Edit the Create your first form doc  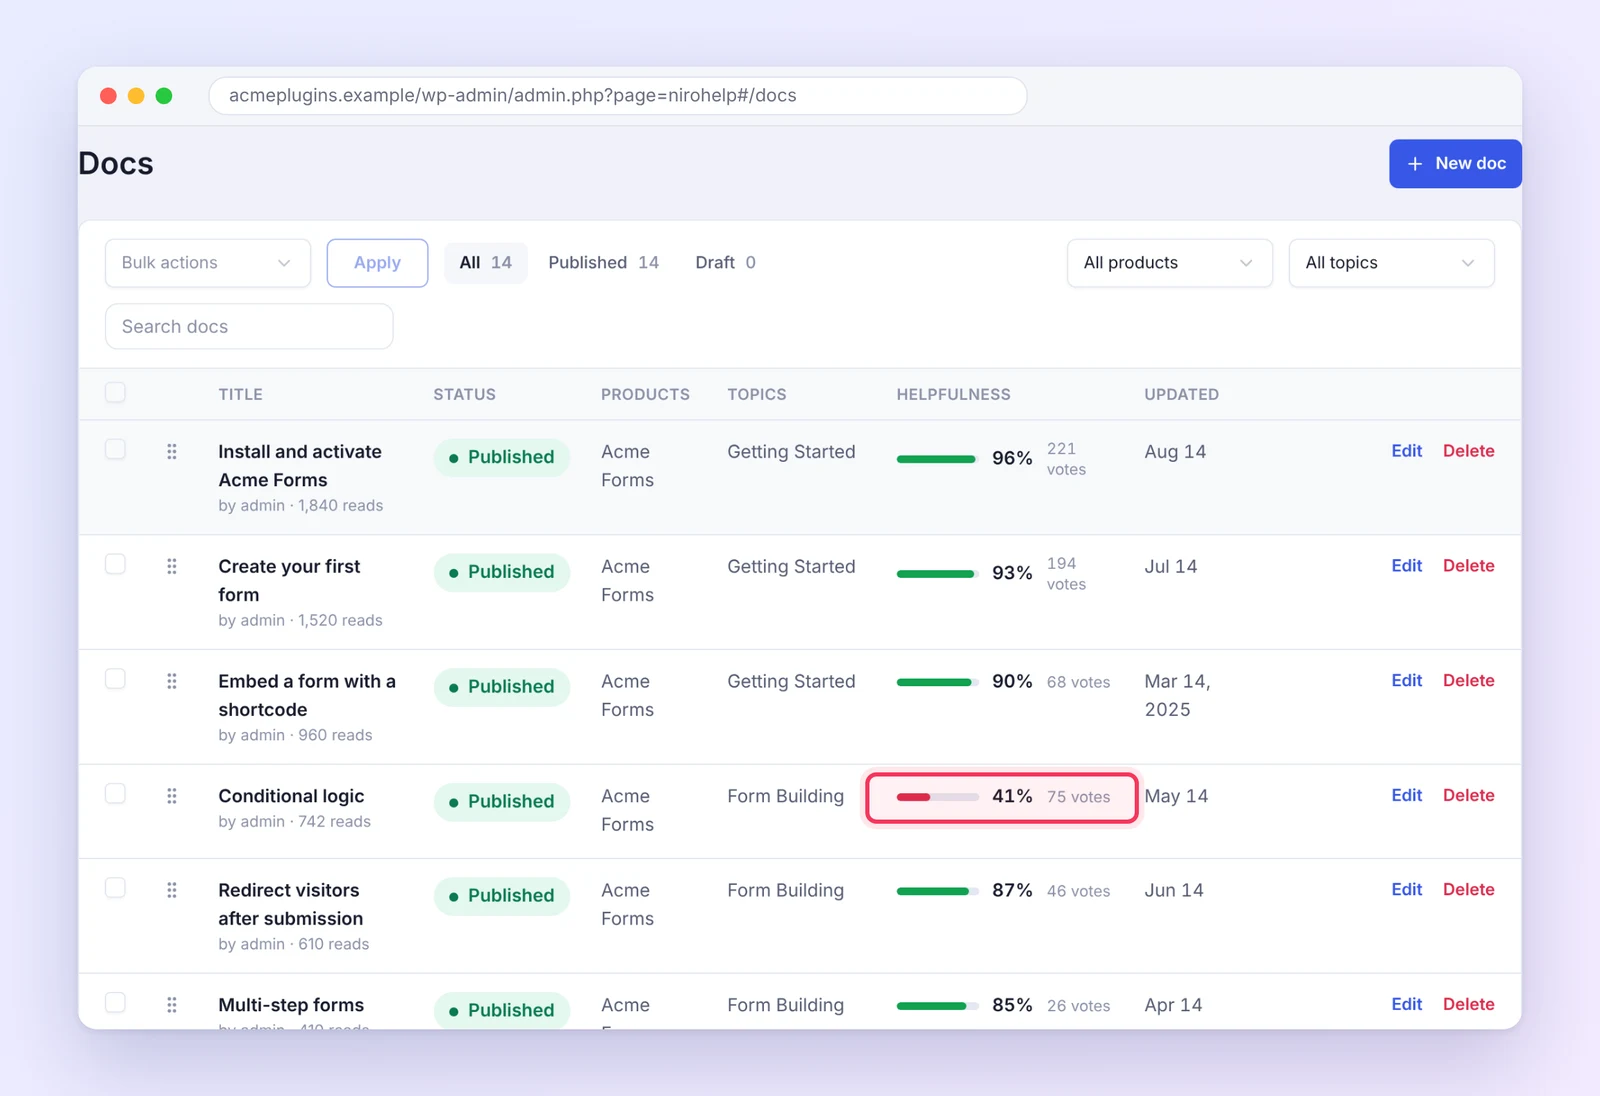(x=1407, y=566)
